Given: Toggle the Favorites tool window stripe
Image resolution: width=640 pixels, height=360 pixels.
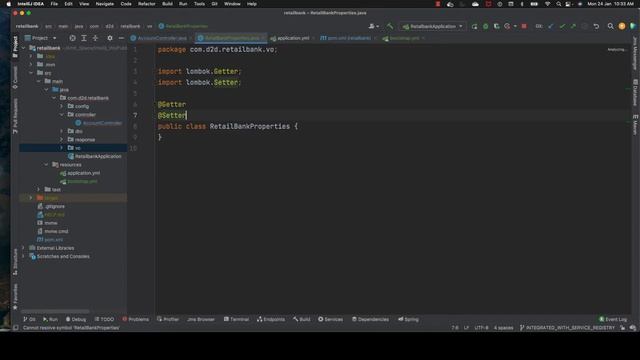Looking at the screenshot, I should 15,296.
